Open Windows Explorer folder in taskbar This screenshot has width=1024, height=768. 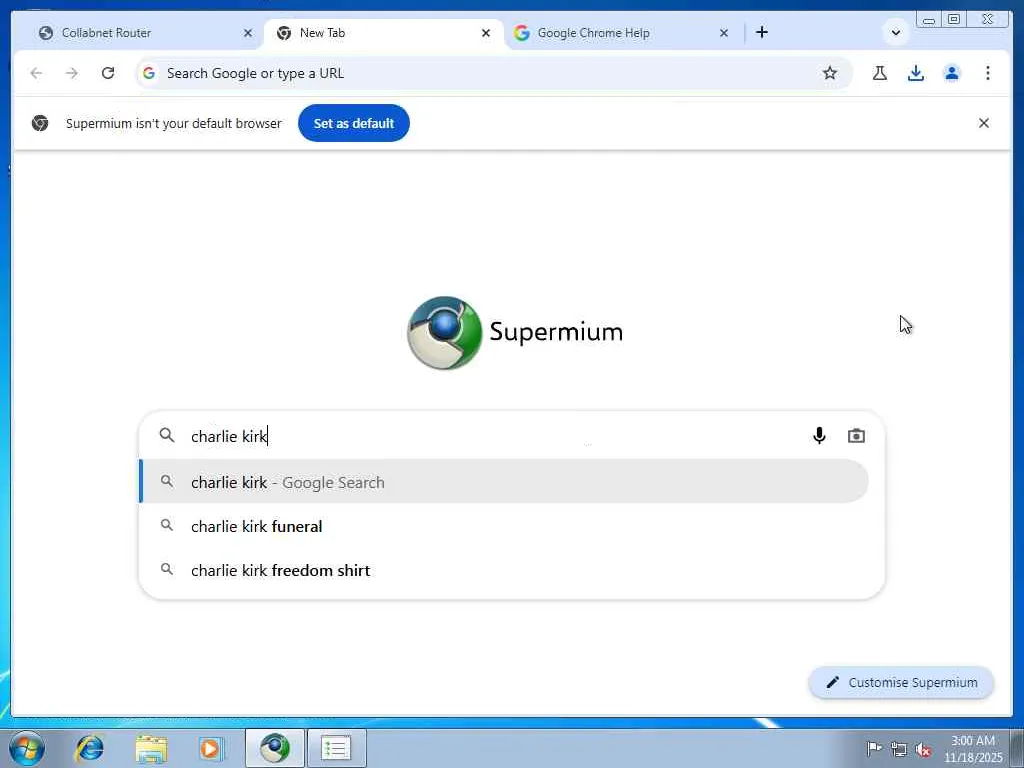[x=151, y=748]
